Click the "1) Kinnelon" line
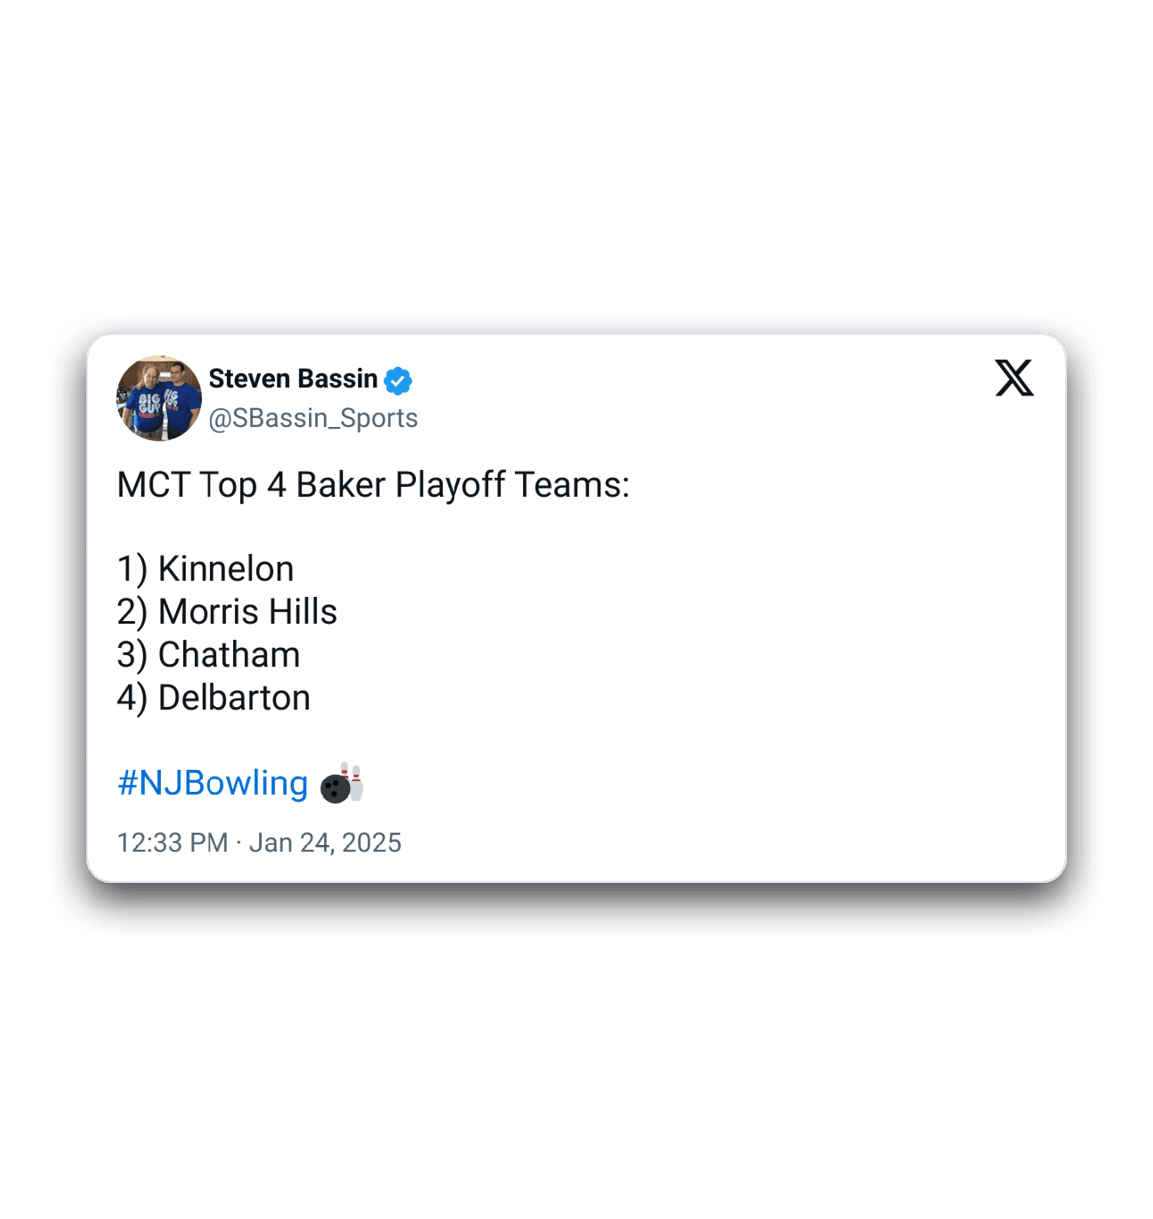Viewport: 1153px width, 1219px height. click(x=205, y=569)
